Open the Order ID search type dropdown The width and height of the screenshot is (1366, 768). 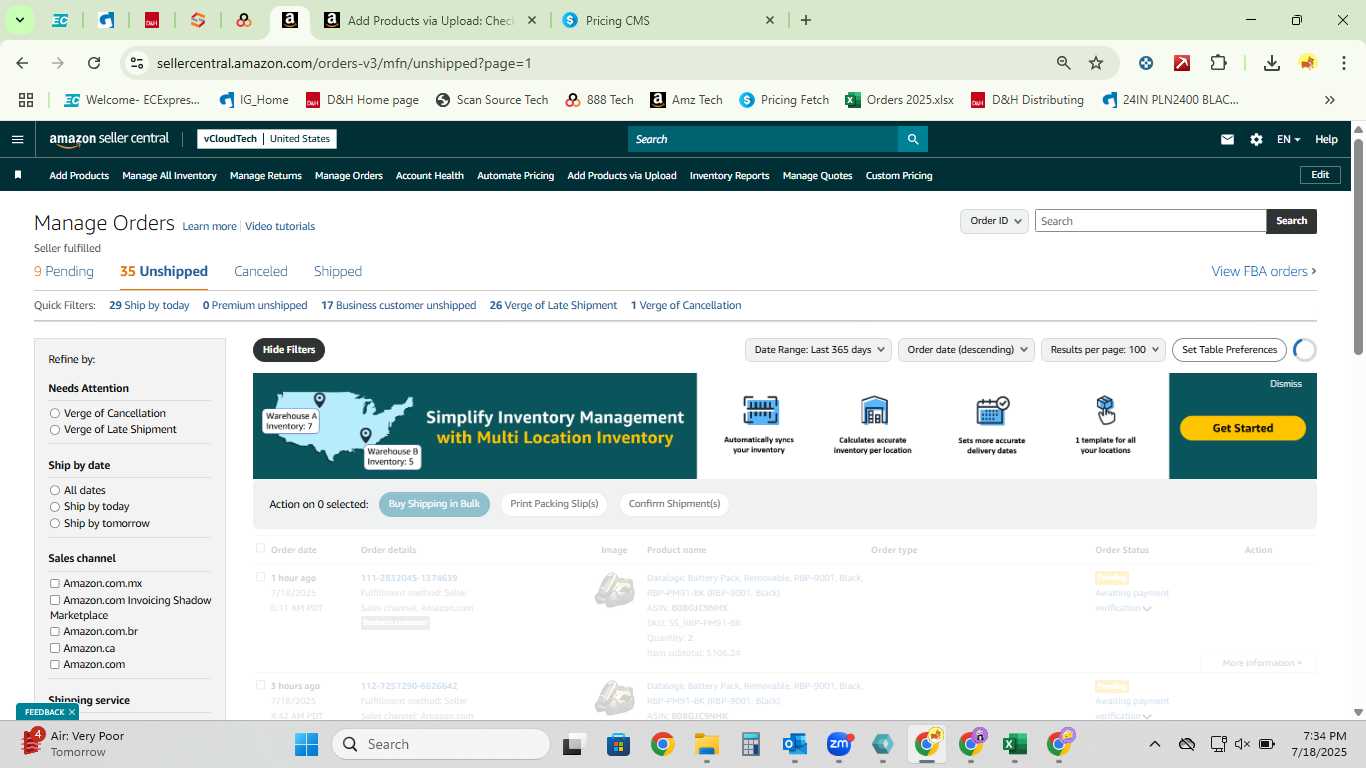click(994, 221)
